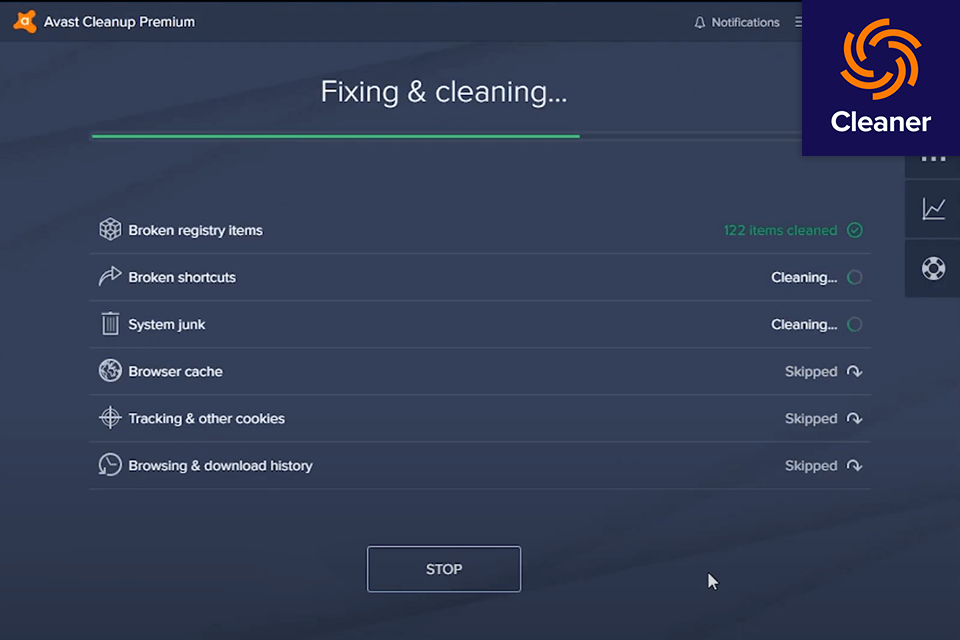Image resolution: width=960 pixels, height=640 pixels.
Task: Click the STOP button
Action: (x=444, y=569)
